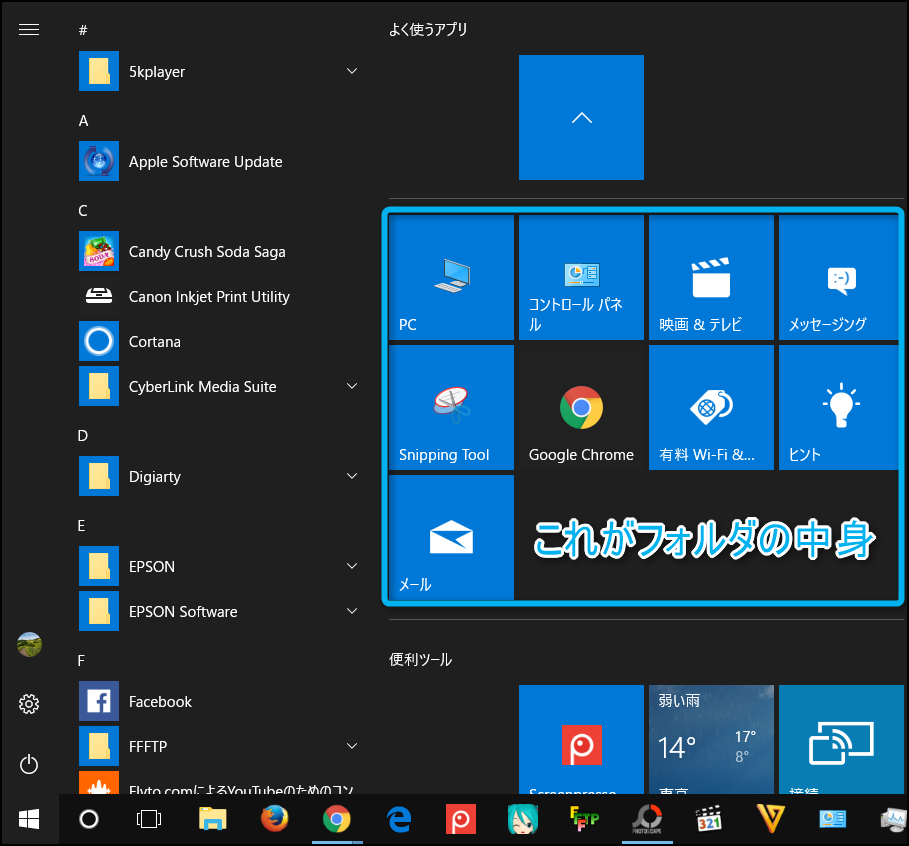
Task: Open Settings via gear icon
Action: click(29, 705)
